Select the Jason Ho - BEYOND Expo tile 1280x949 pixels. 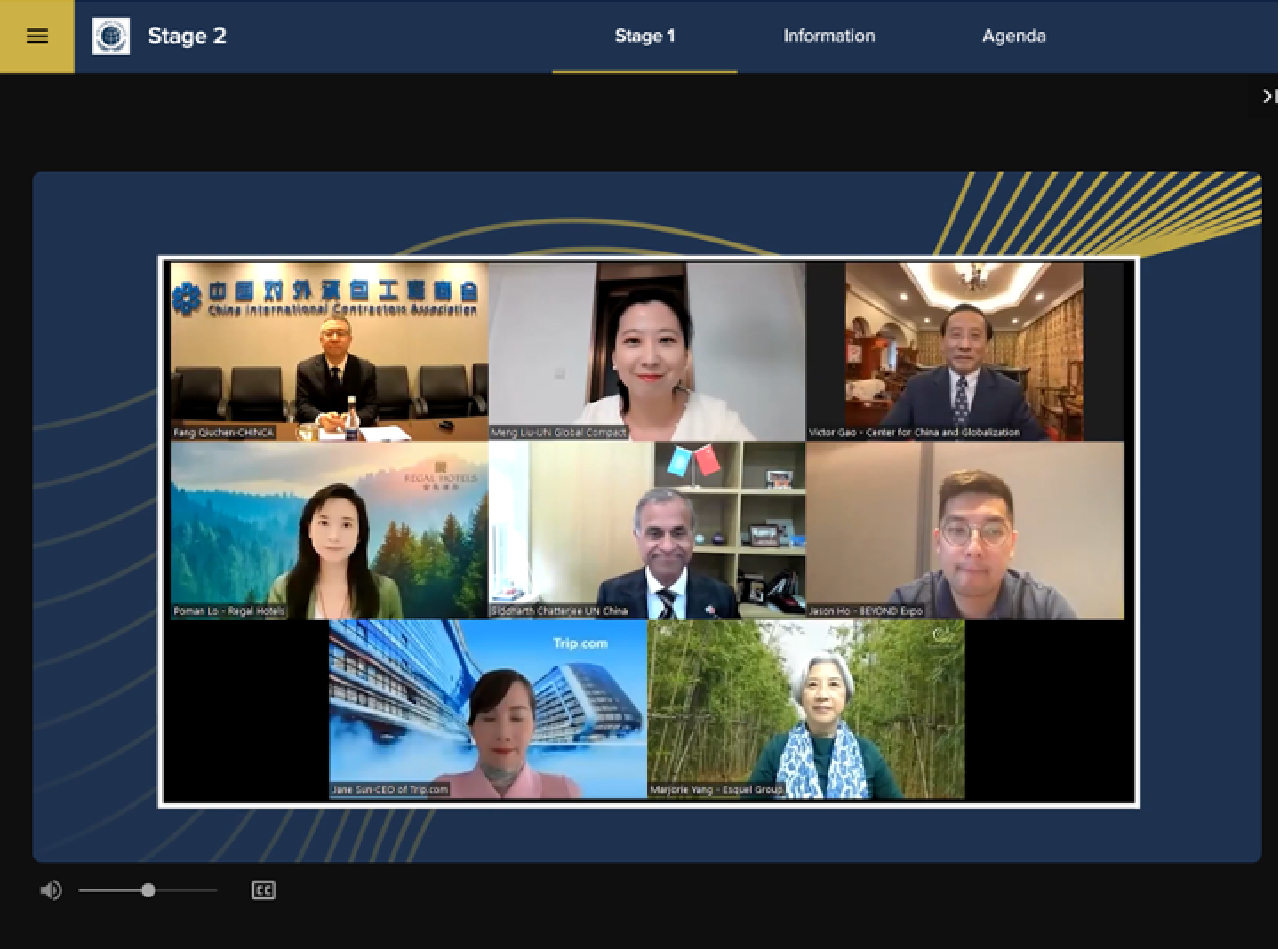[x=964, y=530]
